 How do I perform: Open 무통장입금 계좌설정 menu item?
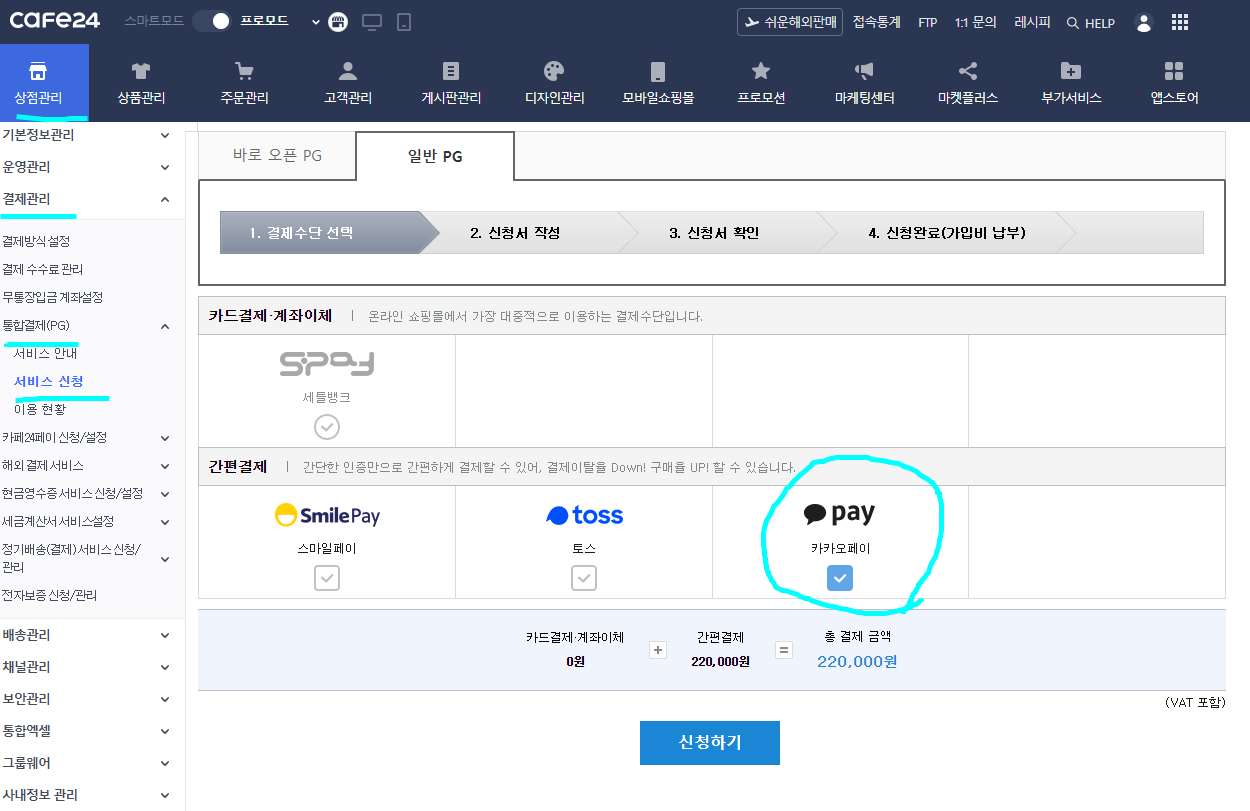(52, 297)
